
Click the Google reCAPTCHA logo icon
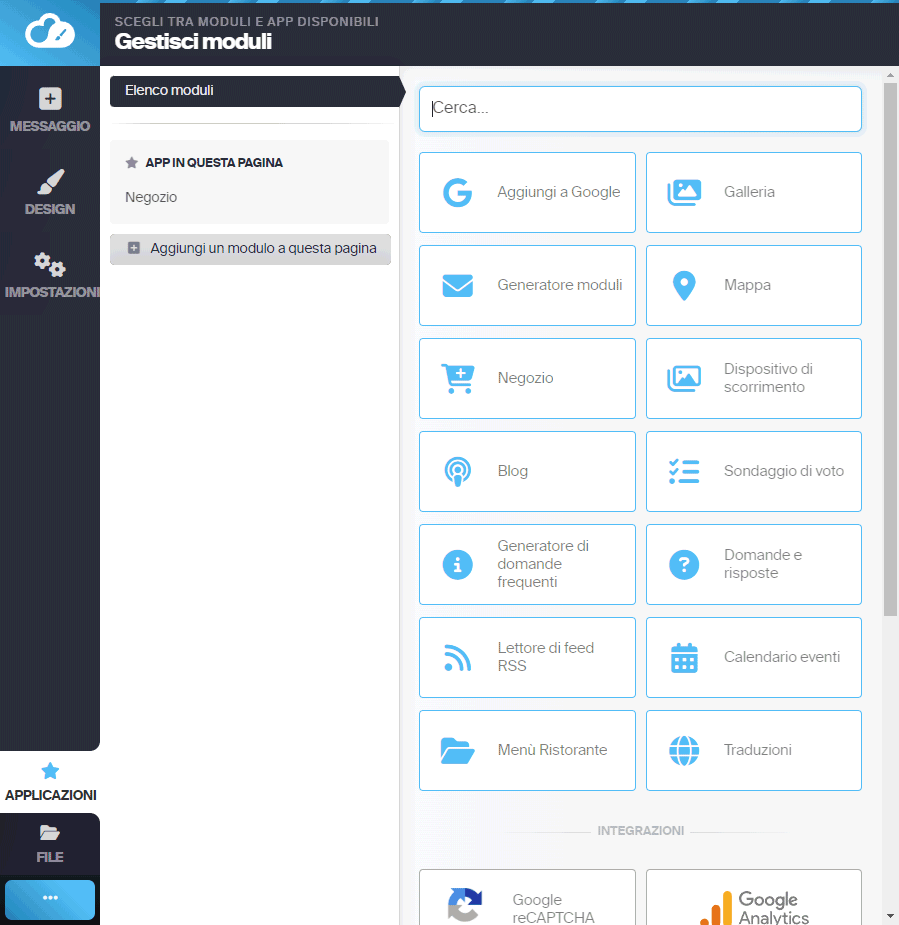pos(465,905)
